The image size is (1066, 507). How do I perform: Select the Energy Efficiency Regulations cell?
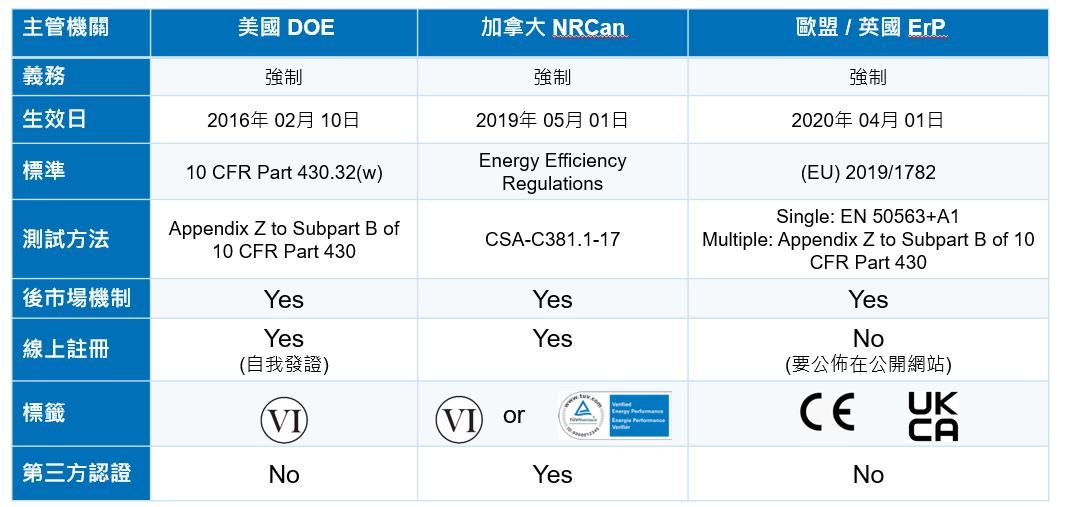click(x=553, y=172)
